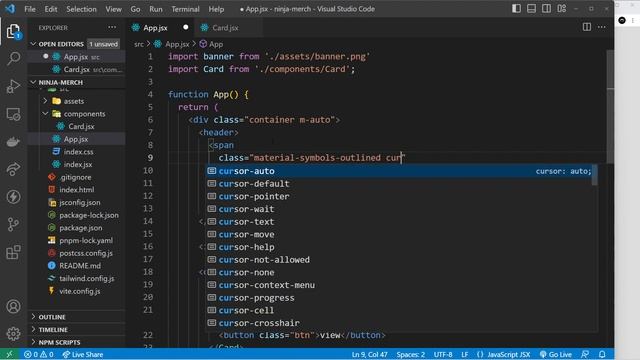
Task: Open Source Control view
Action: pos(13,224)
